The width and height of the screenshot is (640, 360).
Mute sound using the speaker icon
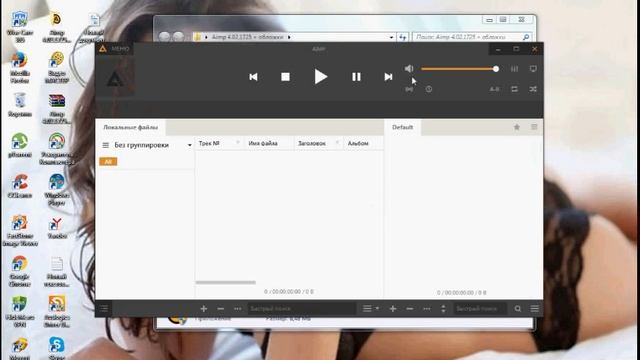pyautogui.click(x=409, y=69)
